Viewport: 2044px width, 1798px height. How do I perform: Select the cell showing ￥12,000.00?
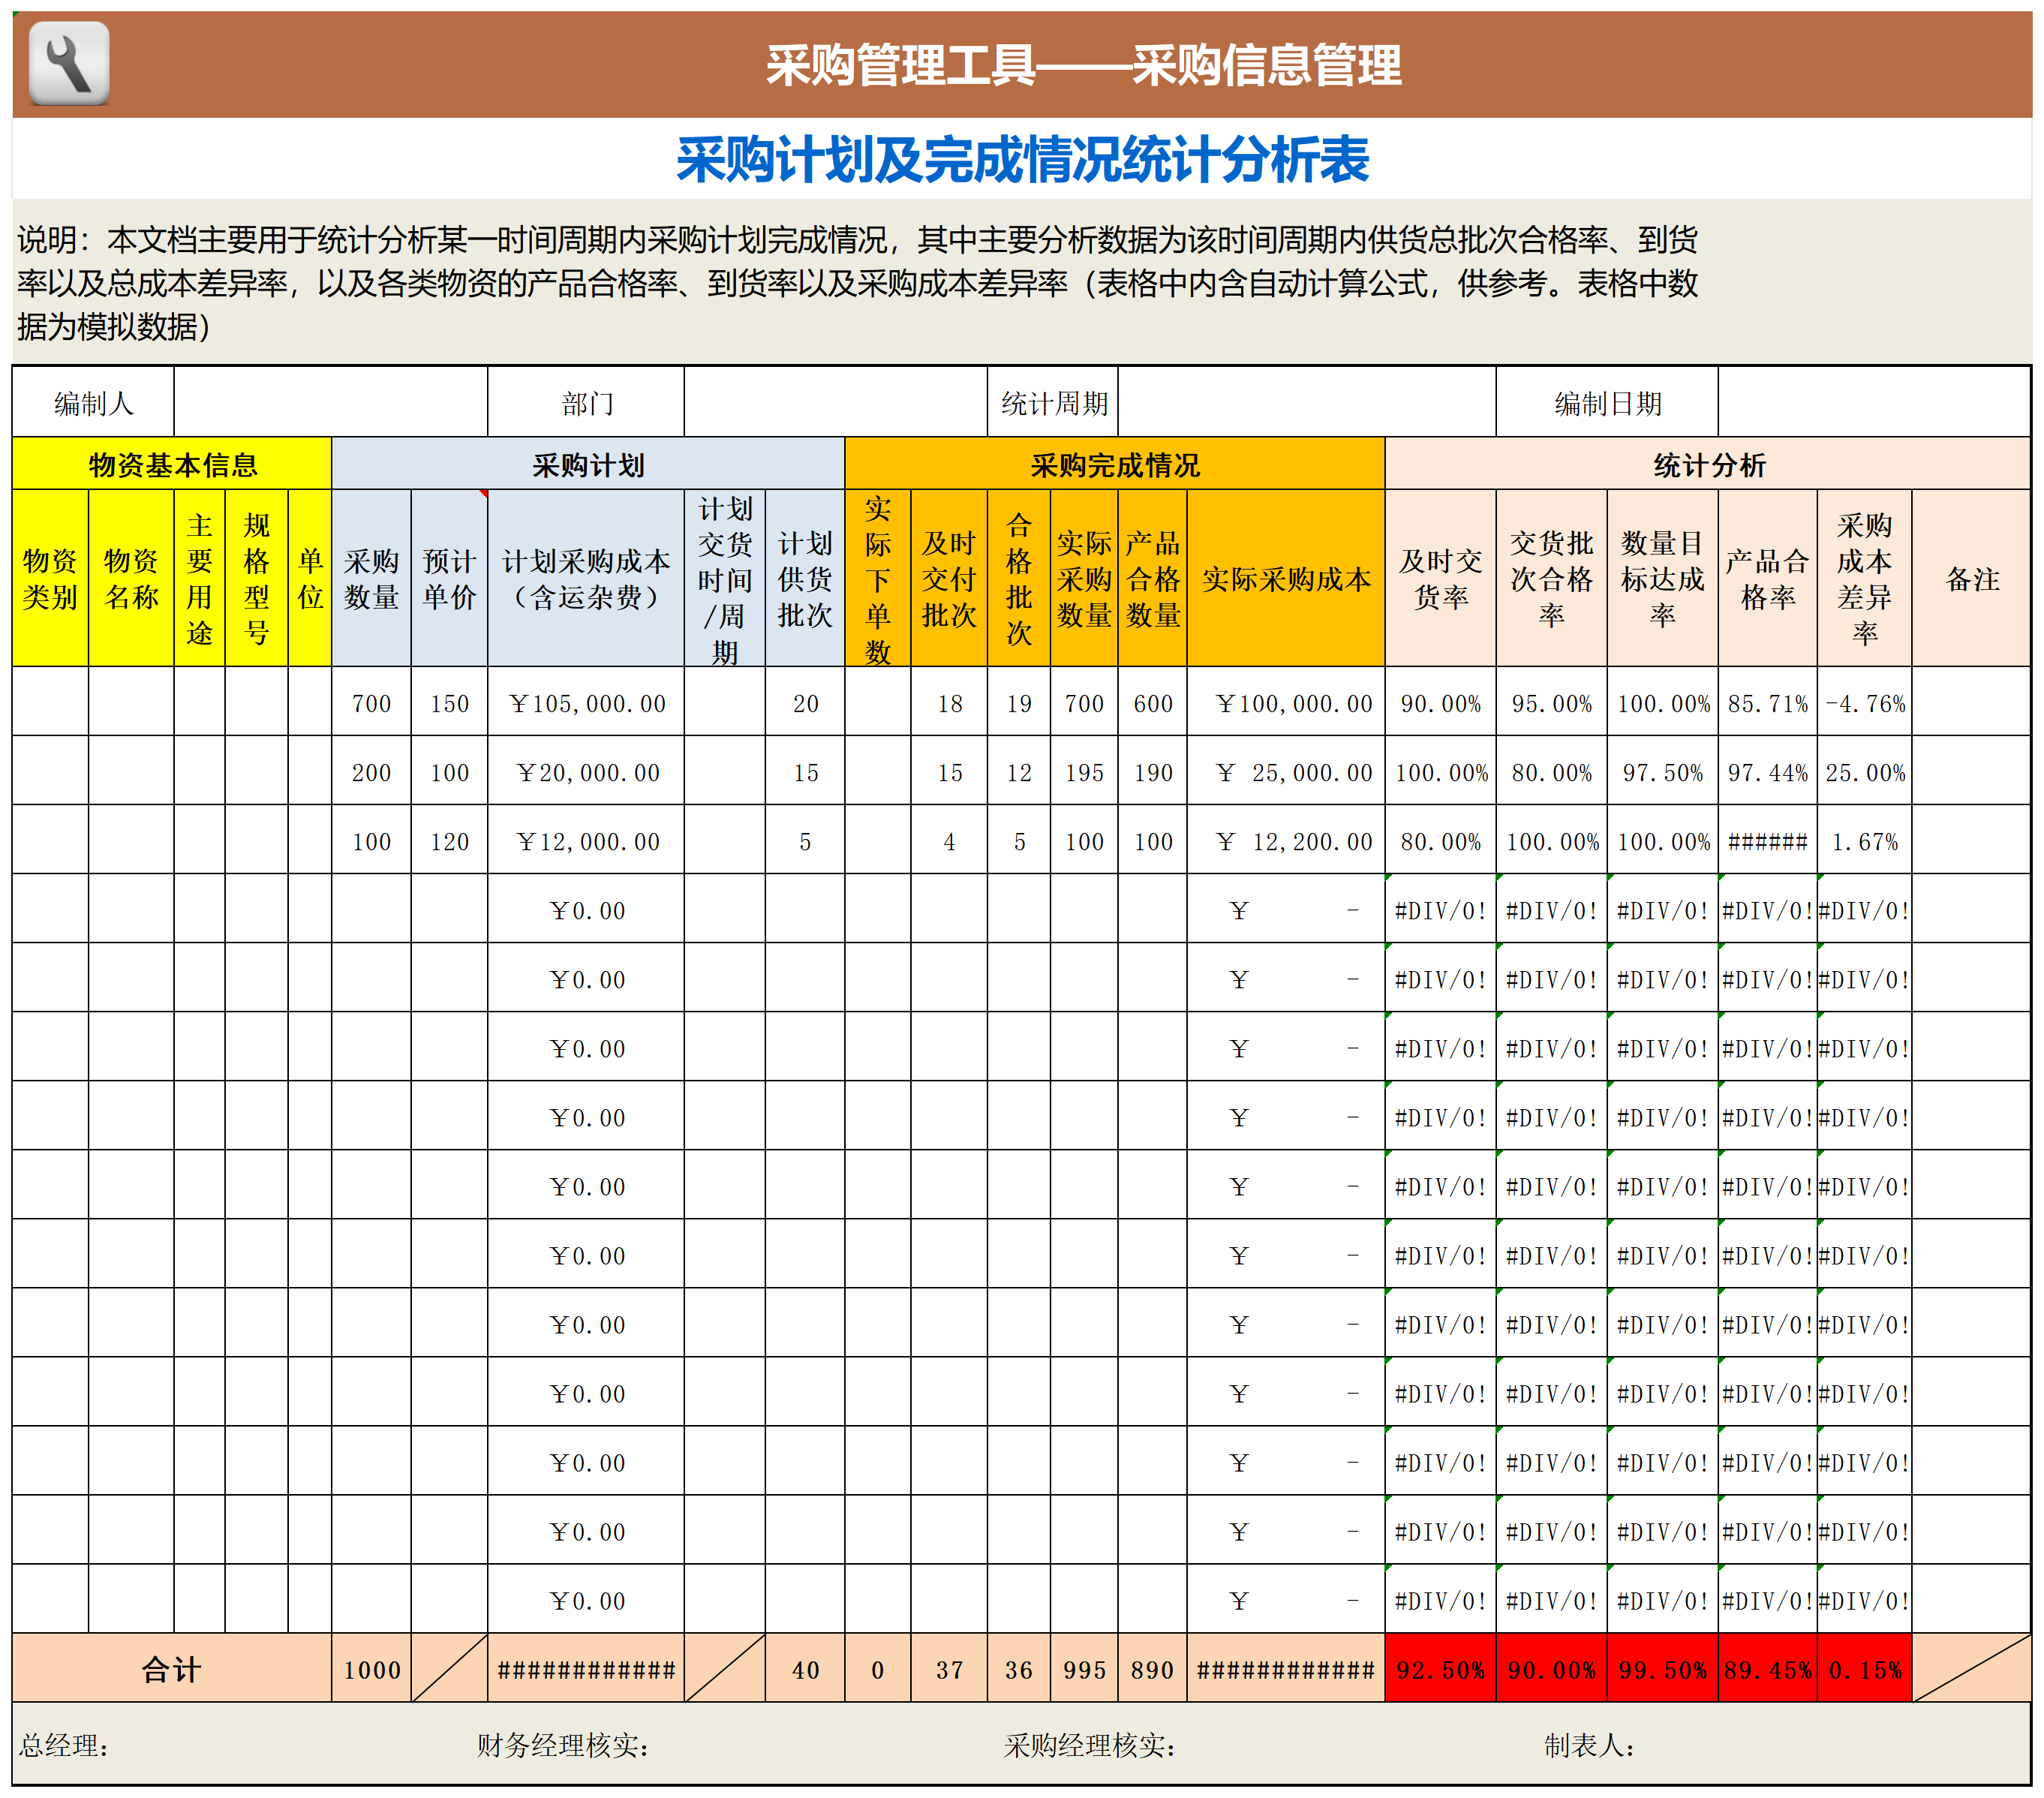coord(586,840)
